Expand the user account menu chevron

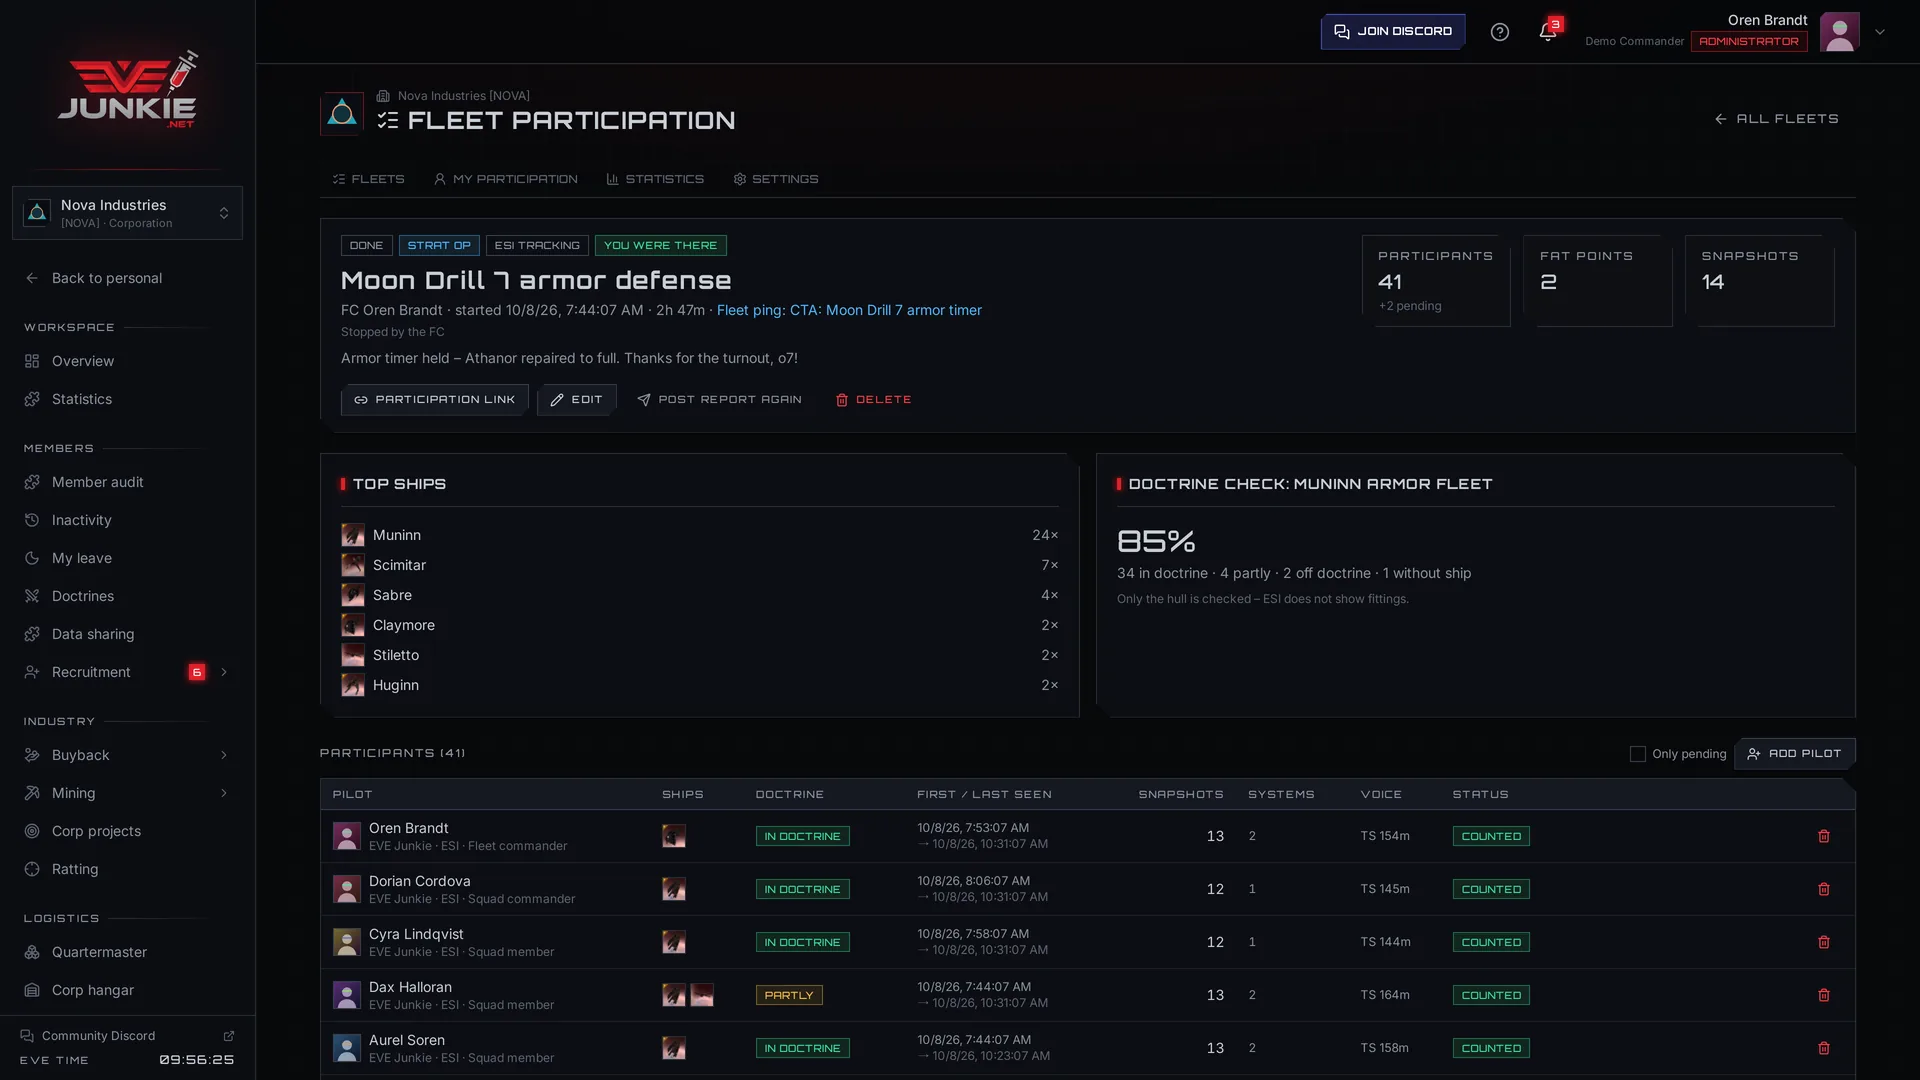pyautogui.click(x=1880, y=32)
